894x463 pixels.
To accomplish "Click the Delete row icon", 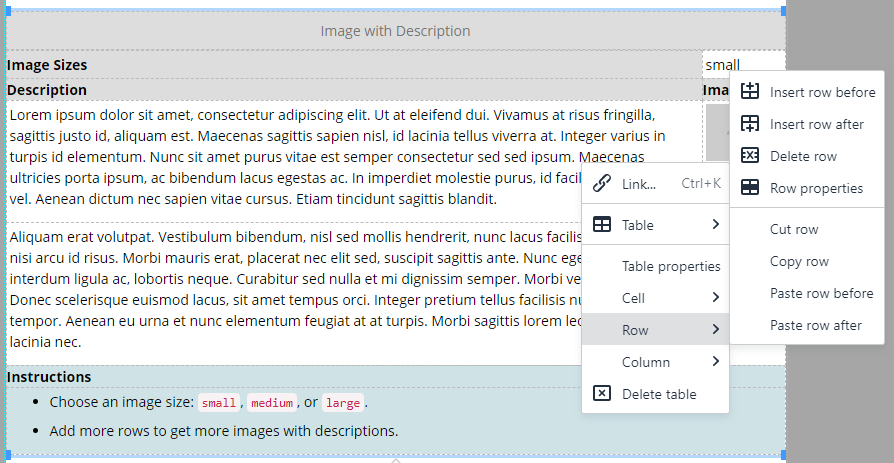I will (x=750, y=156).
